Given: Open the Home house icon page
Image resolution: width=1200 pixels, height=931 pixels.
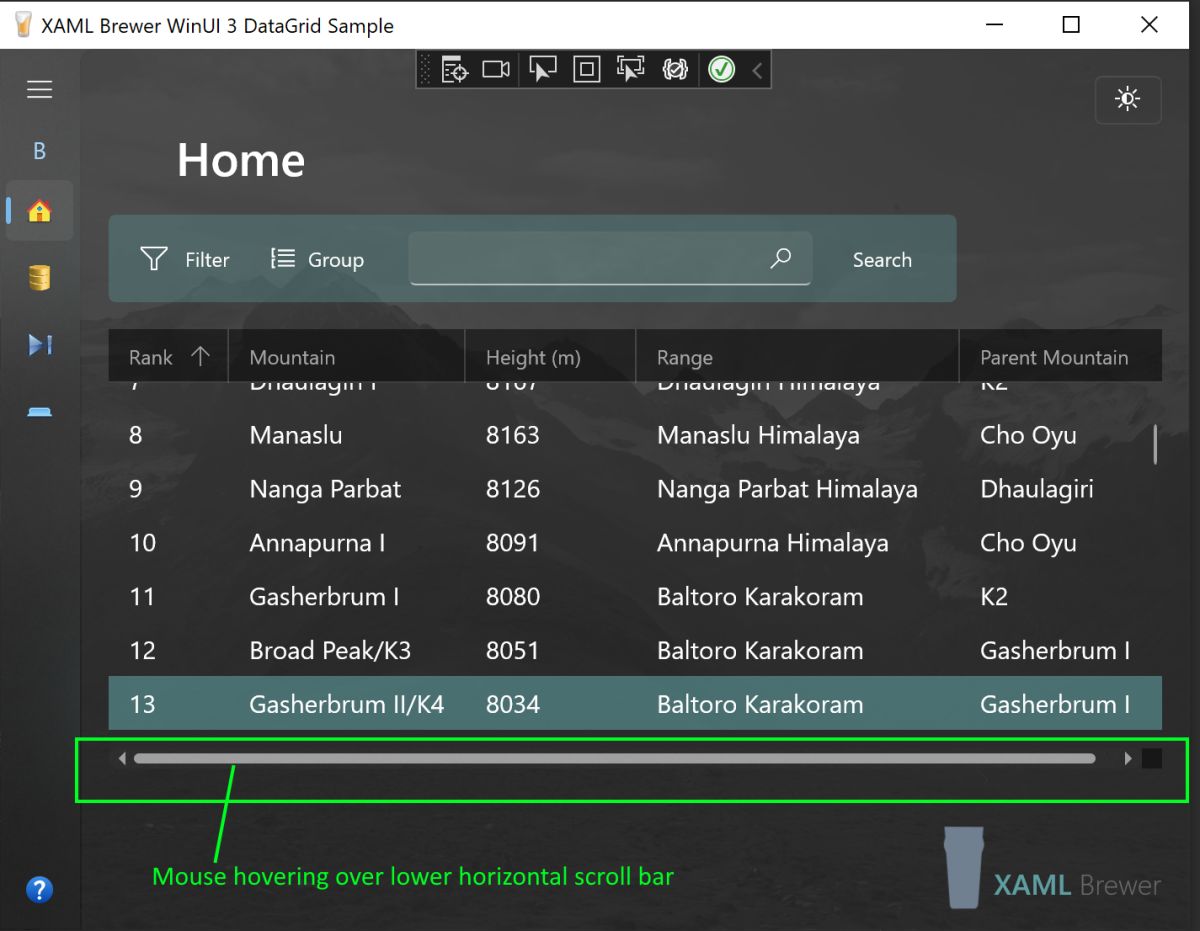Looking at the screenshot, I should pyautogui.click(x=39, y=211).
